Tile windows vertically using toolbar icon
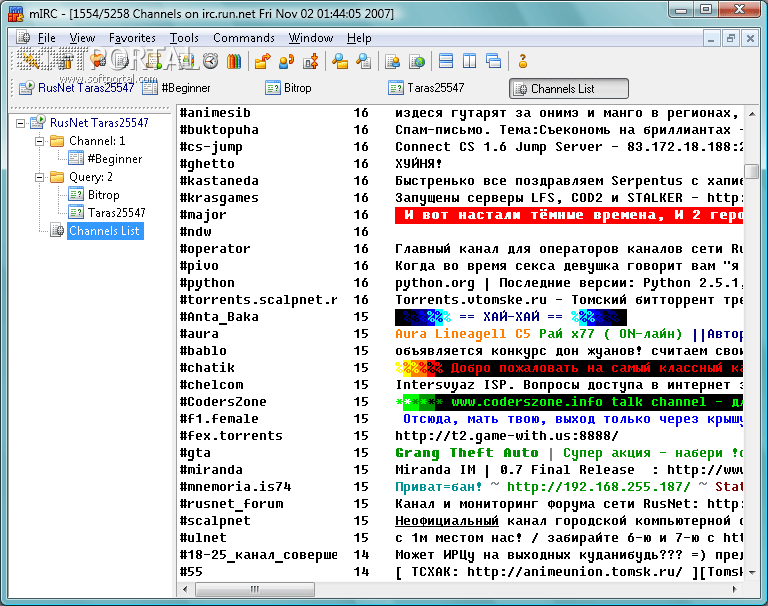 (x=469, y=62)
